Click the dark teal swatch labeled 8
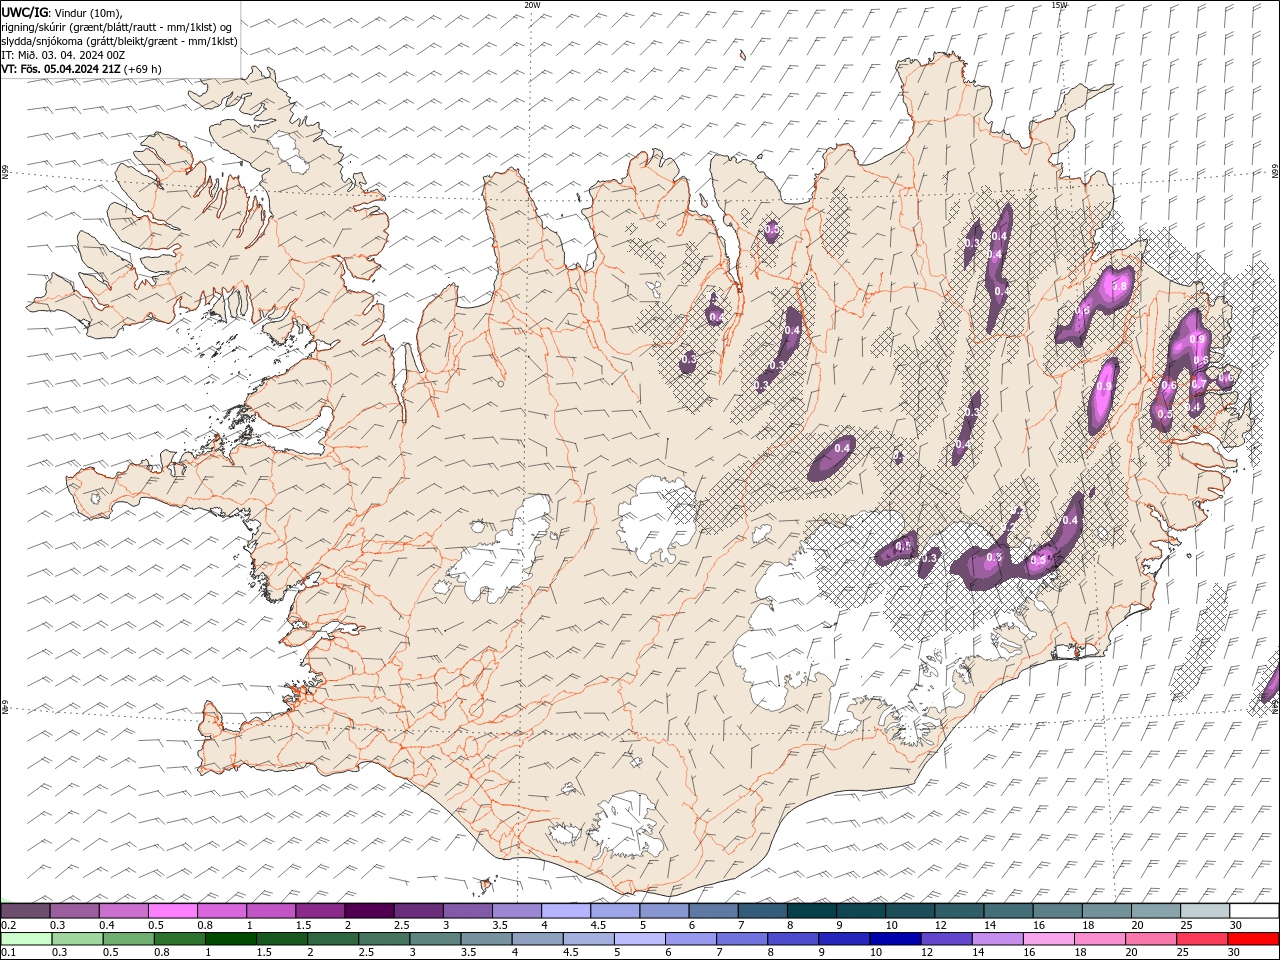Screen dimensions: 1280x960 pyautogui.click(x=810, y=910)
